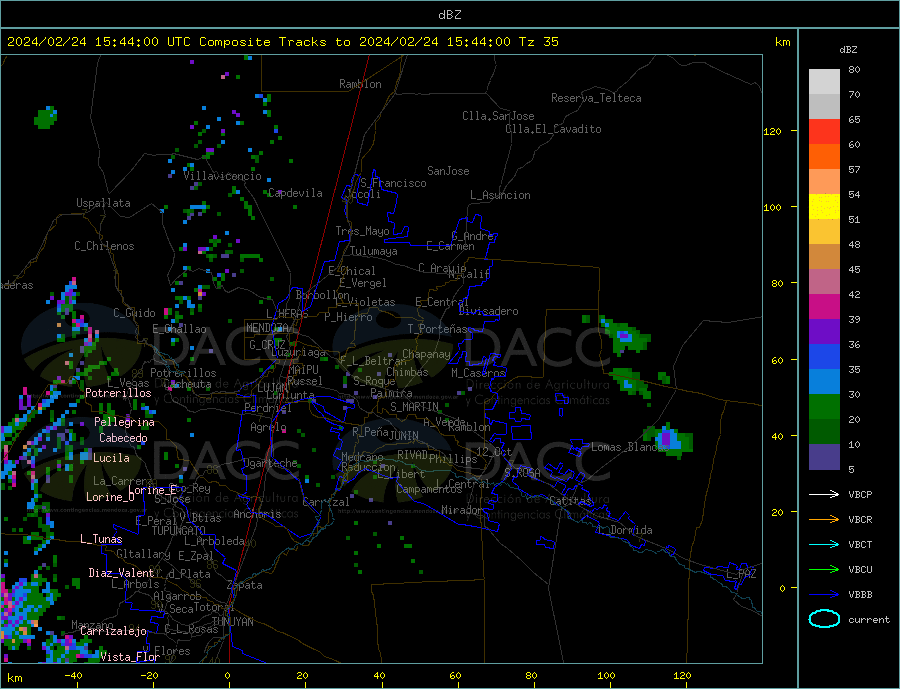Click the 'Divisadero' map label
This screenshot has width=900, height=689.
(x=488, y=311)
